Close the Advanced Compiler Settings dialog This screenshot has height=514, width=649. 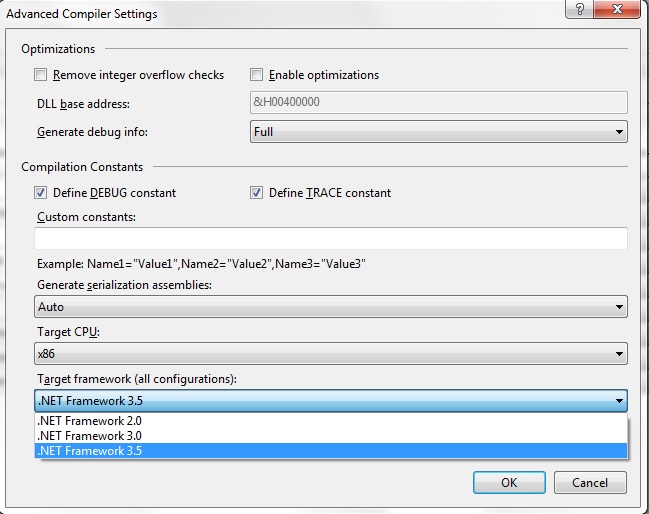[615, 9]
